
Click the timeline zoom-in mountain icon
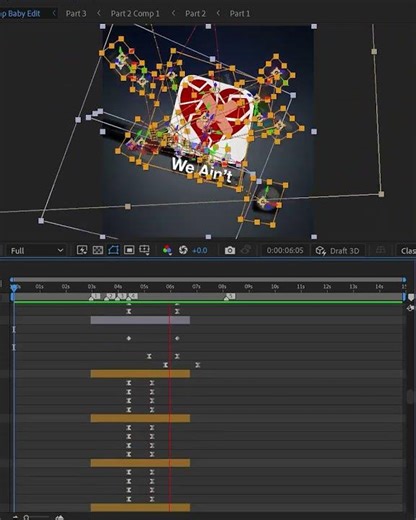click(59, 517)
